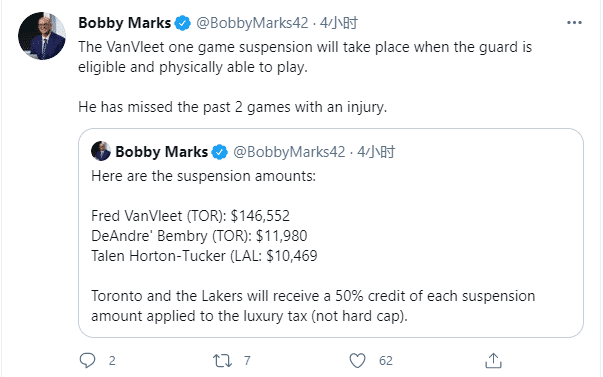The width and height of the screenshot is (603, 377).
Task: Open the Bobby Marks display name at top
Action: click(x=125, y=23)
